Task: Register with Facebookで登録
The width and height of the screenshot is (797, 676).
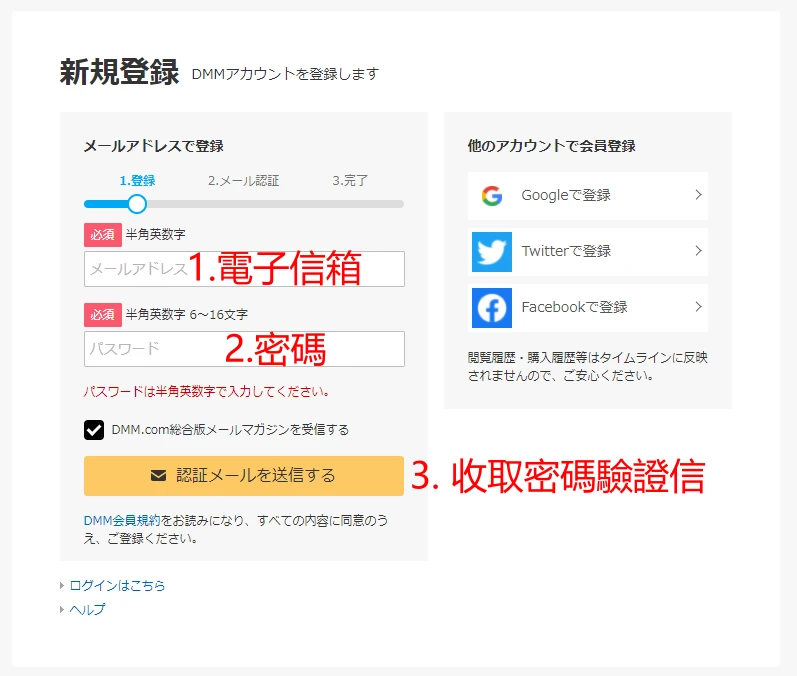Action: 588,308
